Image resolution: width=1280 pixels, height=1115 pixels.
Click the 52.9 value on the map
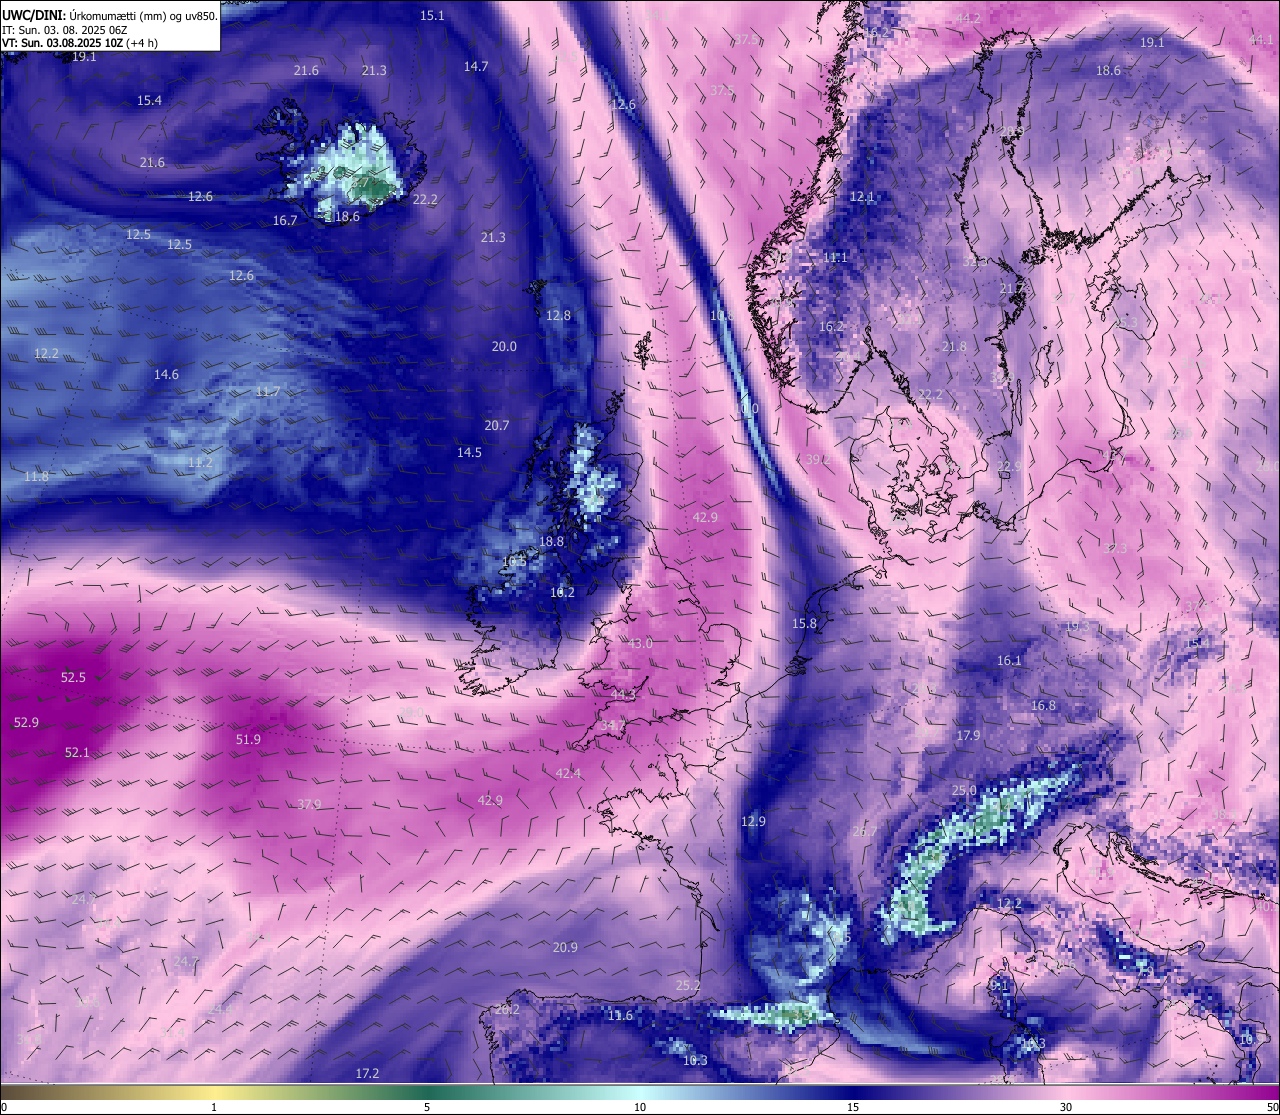26,722
